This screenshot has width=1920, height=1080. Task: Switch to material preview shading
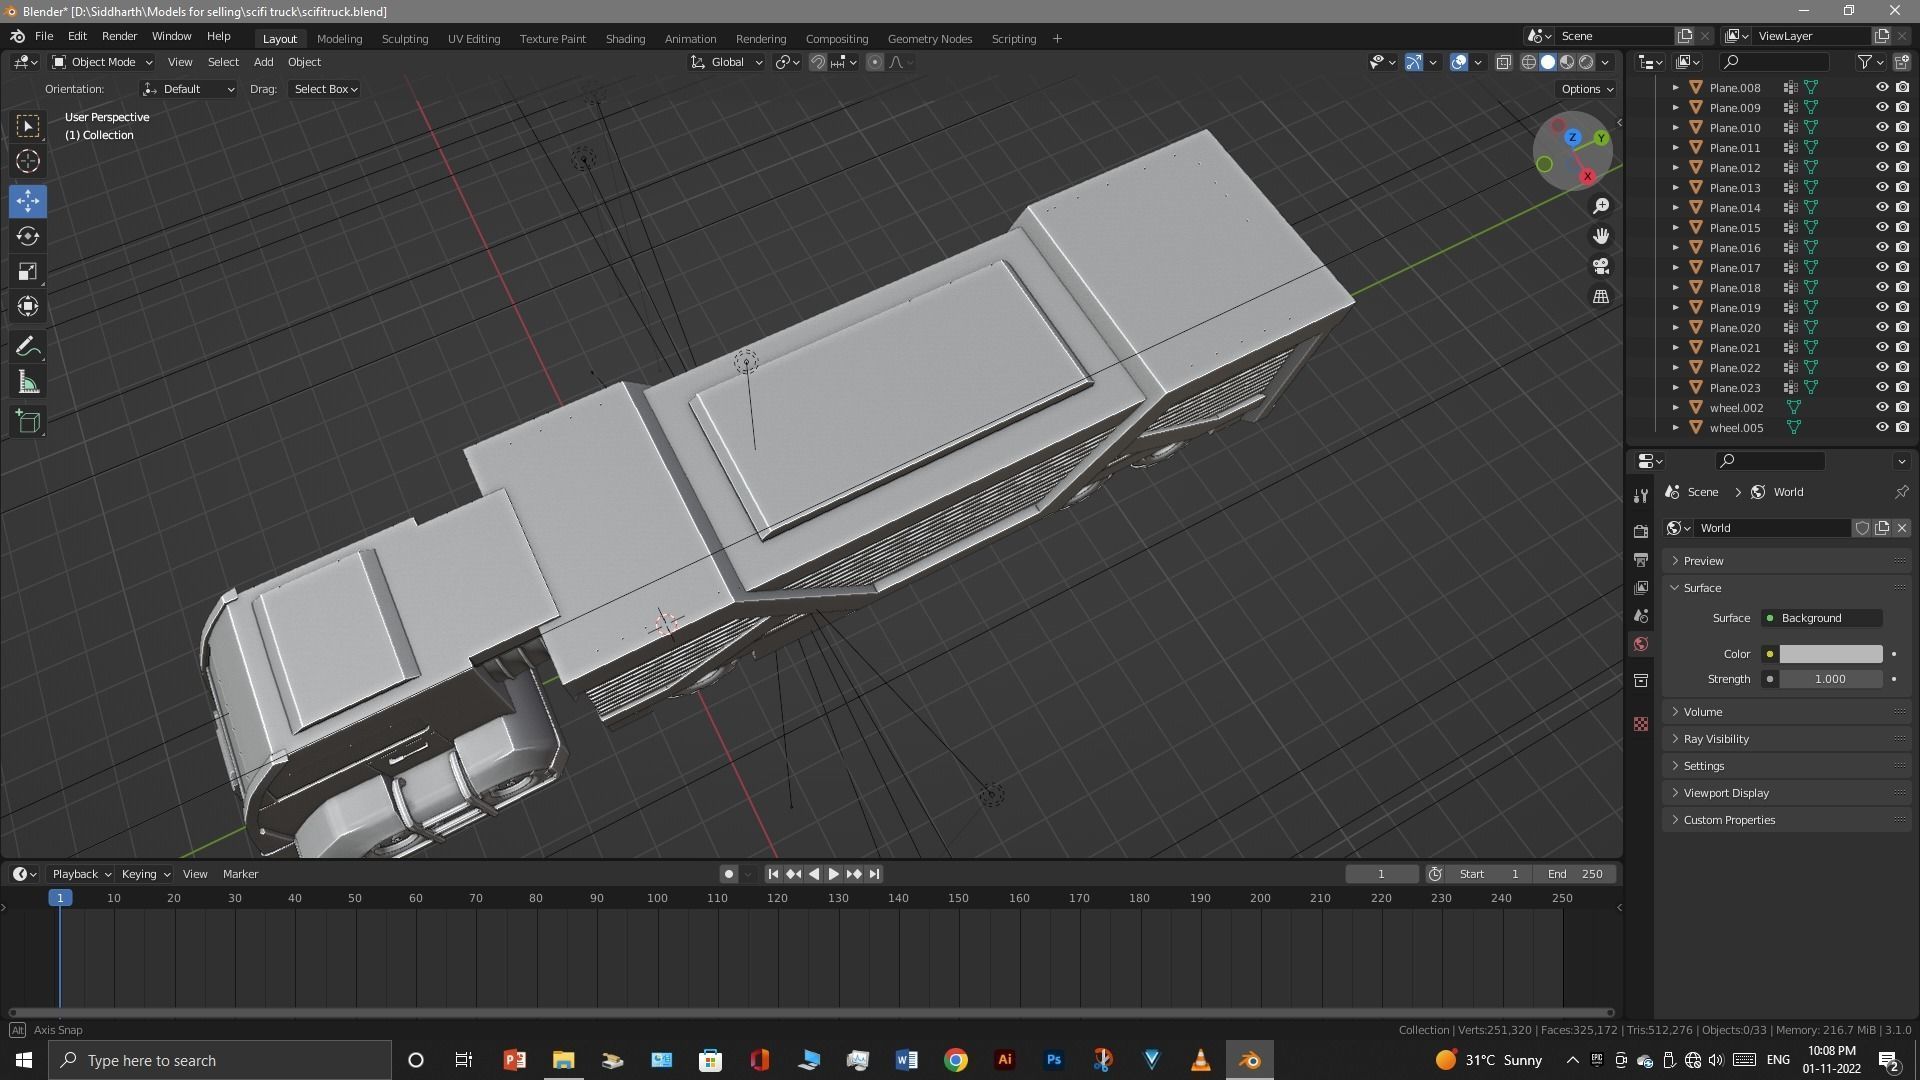[x=1567, y=62]
